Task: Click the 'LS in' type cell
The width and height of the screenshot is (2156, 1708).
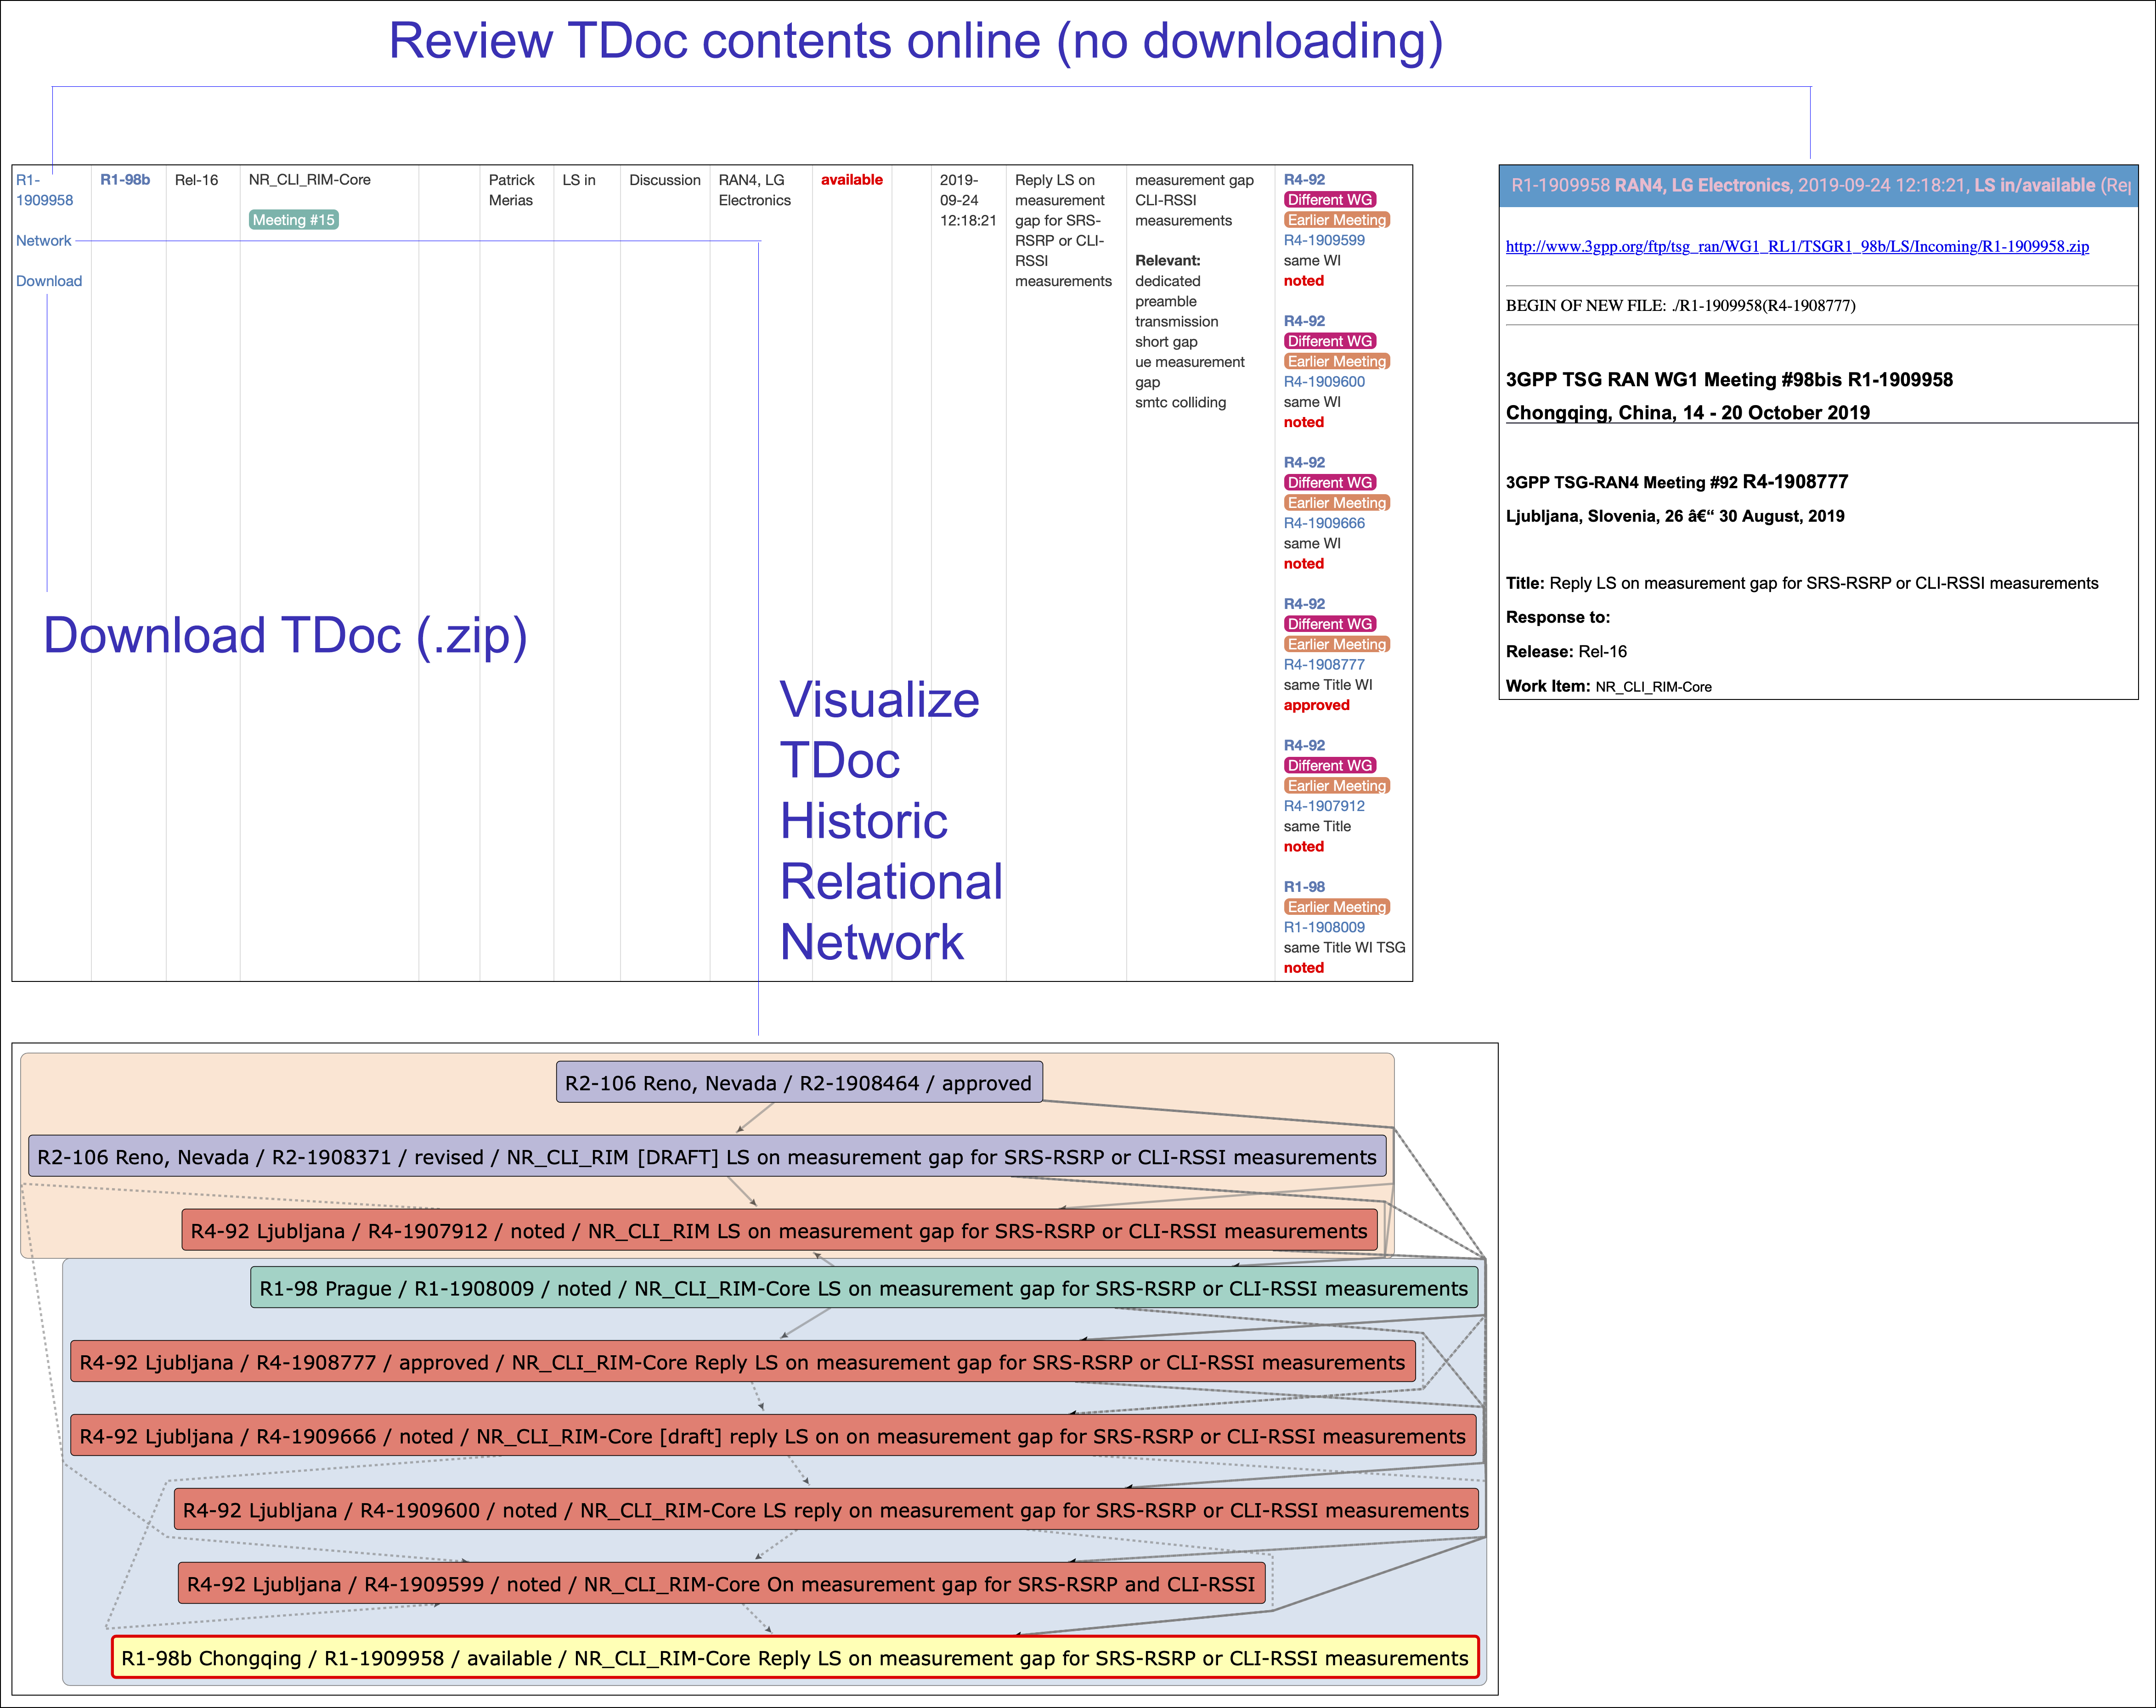Action: tap(579, 180)
